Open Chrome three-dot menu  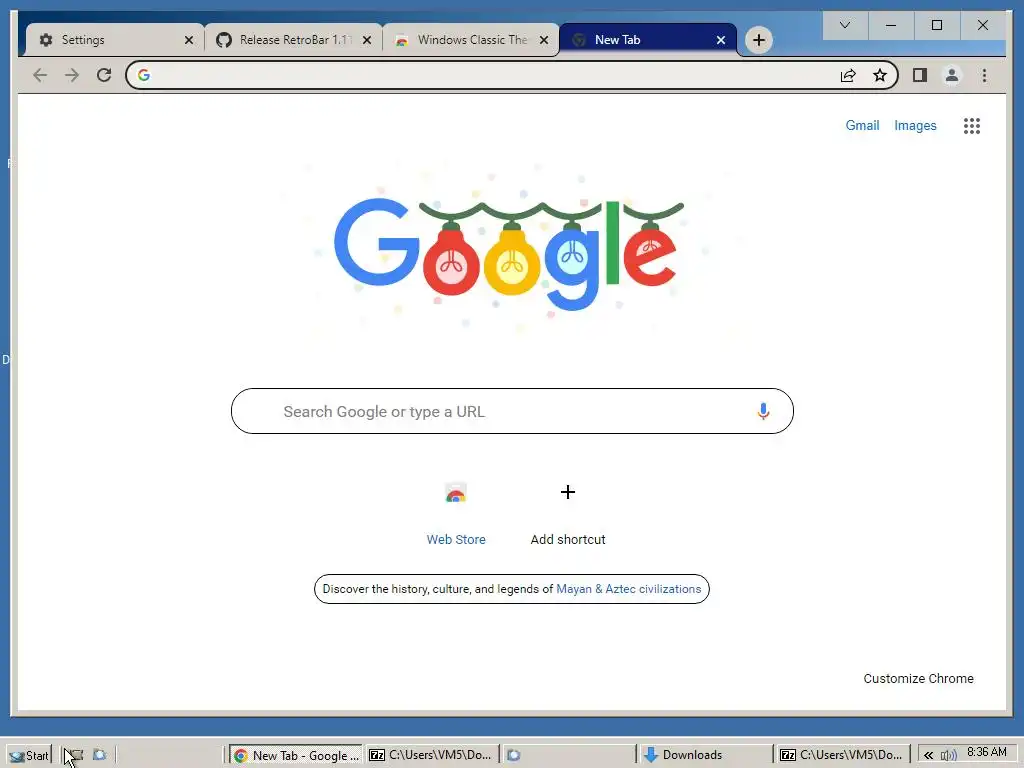point(984,76)
